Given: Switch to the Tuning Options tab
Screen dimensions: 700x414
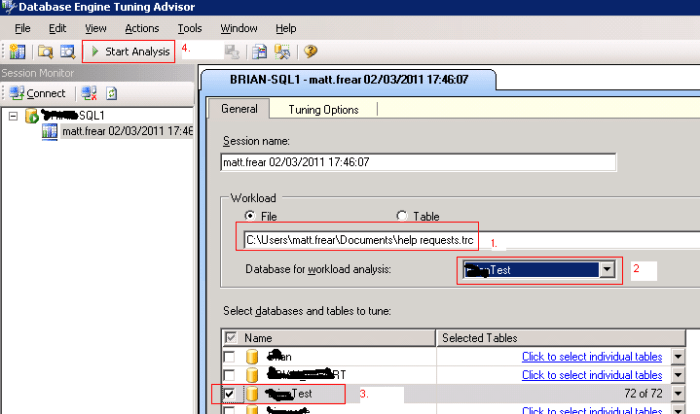Looking at the screenshot, I should click(x=323, y=109).
